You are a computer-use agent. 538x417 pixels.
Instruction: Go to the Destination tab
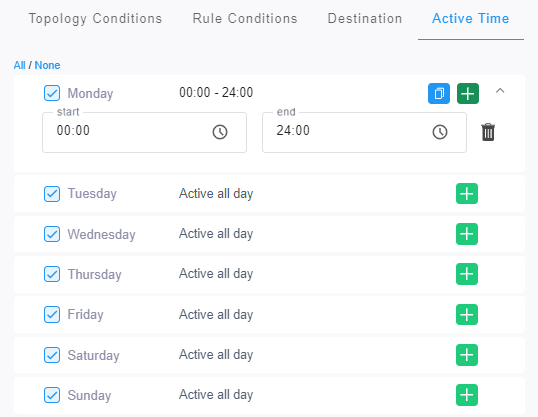click(x=365, y=19)
